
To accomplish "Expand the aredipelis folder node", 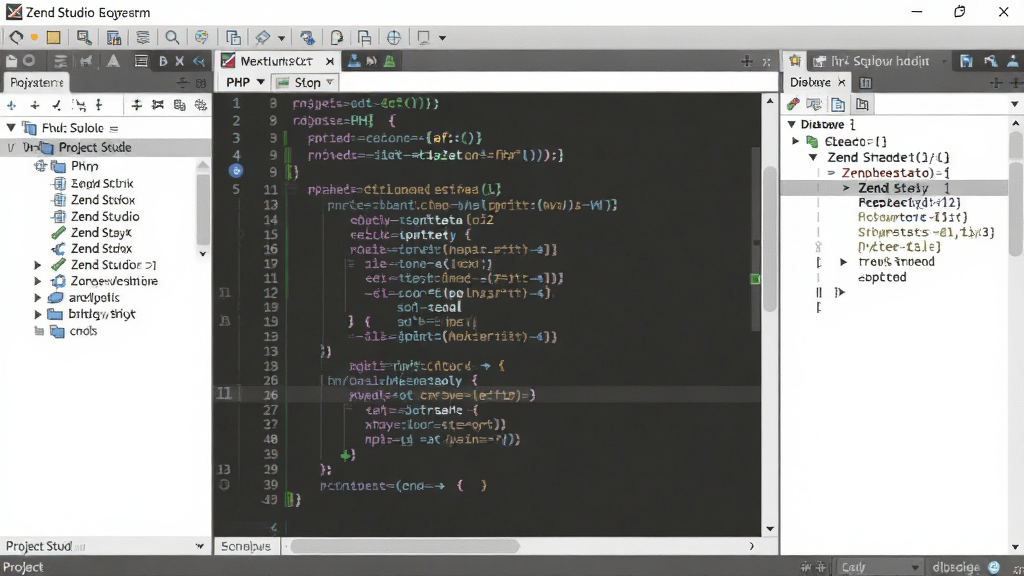I will [38, 298].
